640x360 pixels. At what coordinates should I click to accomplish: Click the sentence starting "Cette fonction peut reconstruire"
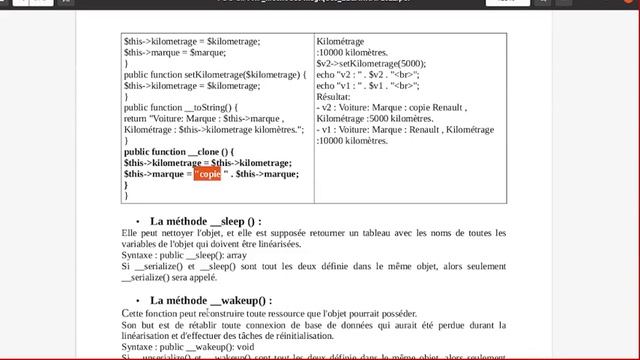coord(269,314)
